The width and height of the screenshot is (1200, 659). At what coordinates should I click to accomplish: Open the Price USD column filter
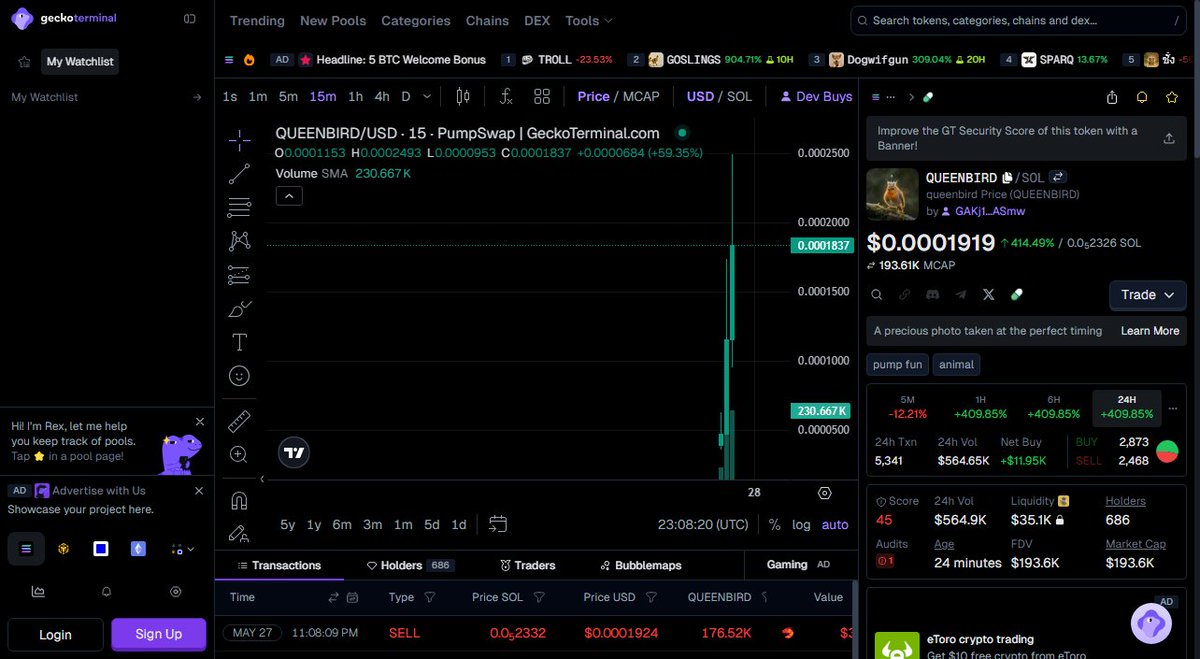[651, 597]
